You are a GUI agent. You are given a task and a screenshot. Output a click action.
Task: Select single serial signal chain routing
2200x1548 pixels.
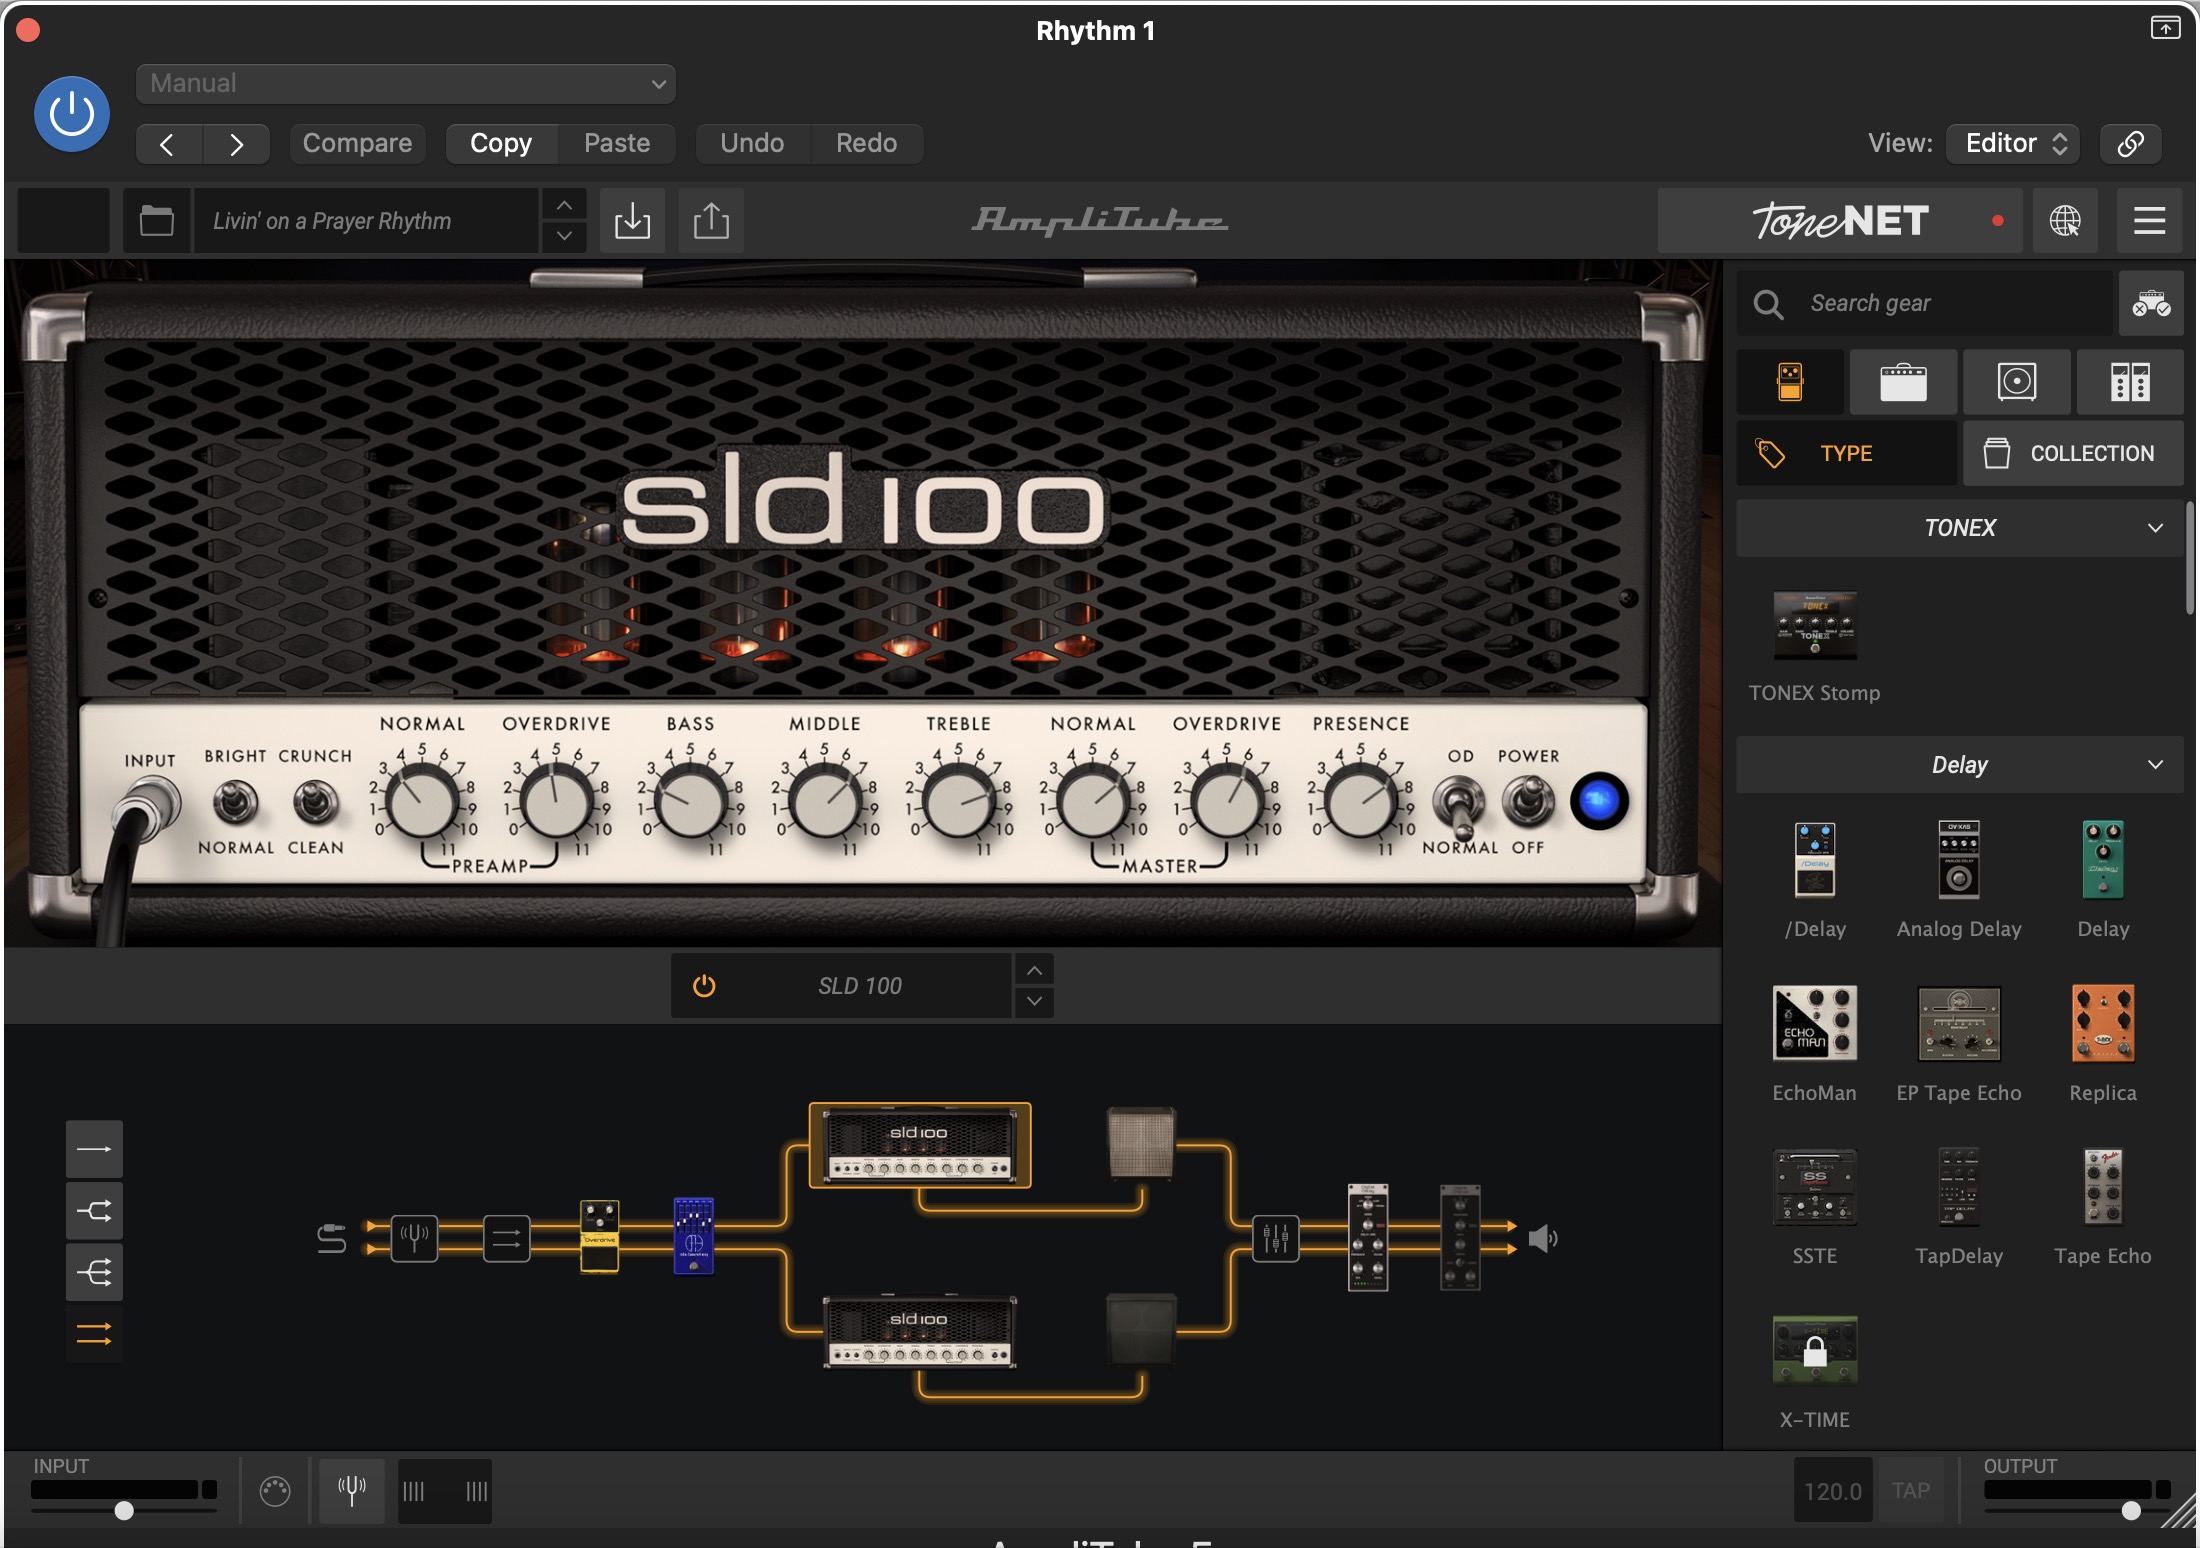(x=94, y=1149)
